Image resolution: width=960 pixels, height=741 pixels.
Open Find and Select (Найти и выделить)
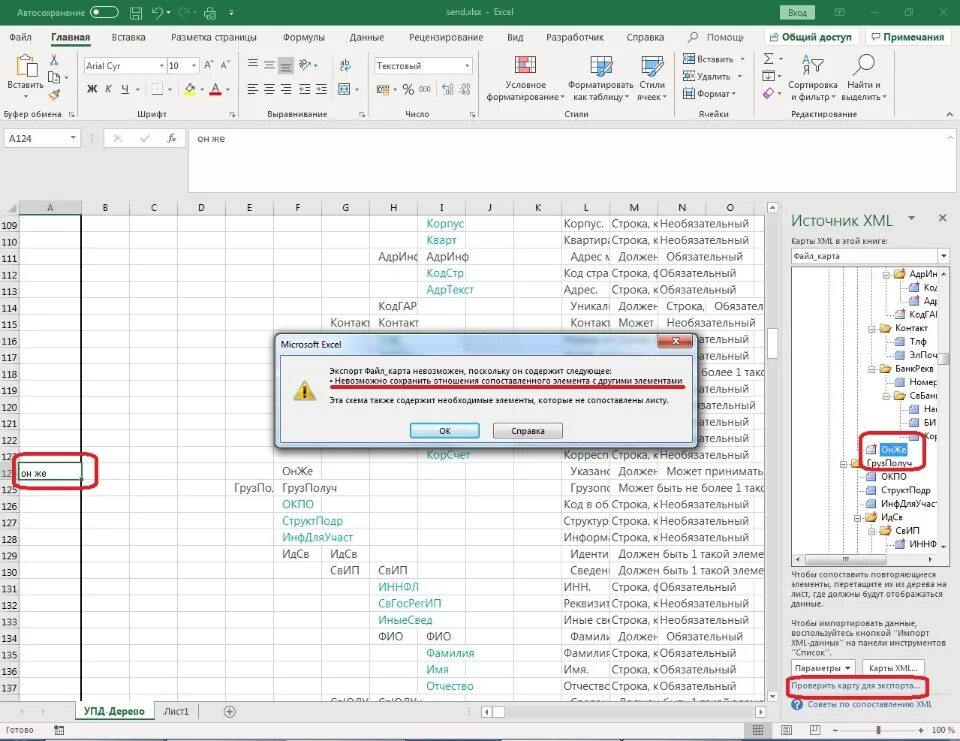point(864,78)
